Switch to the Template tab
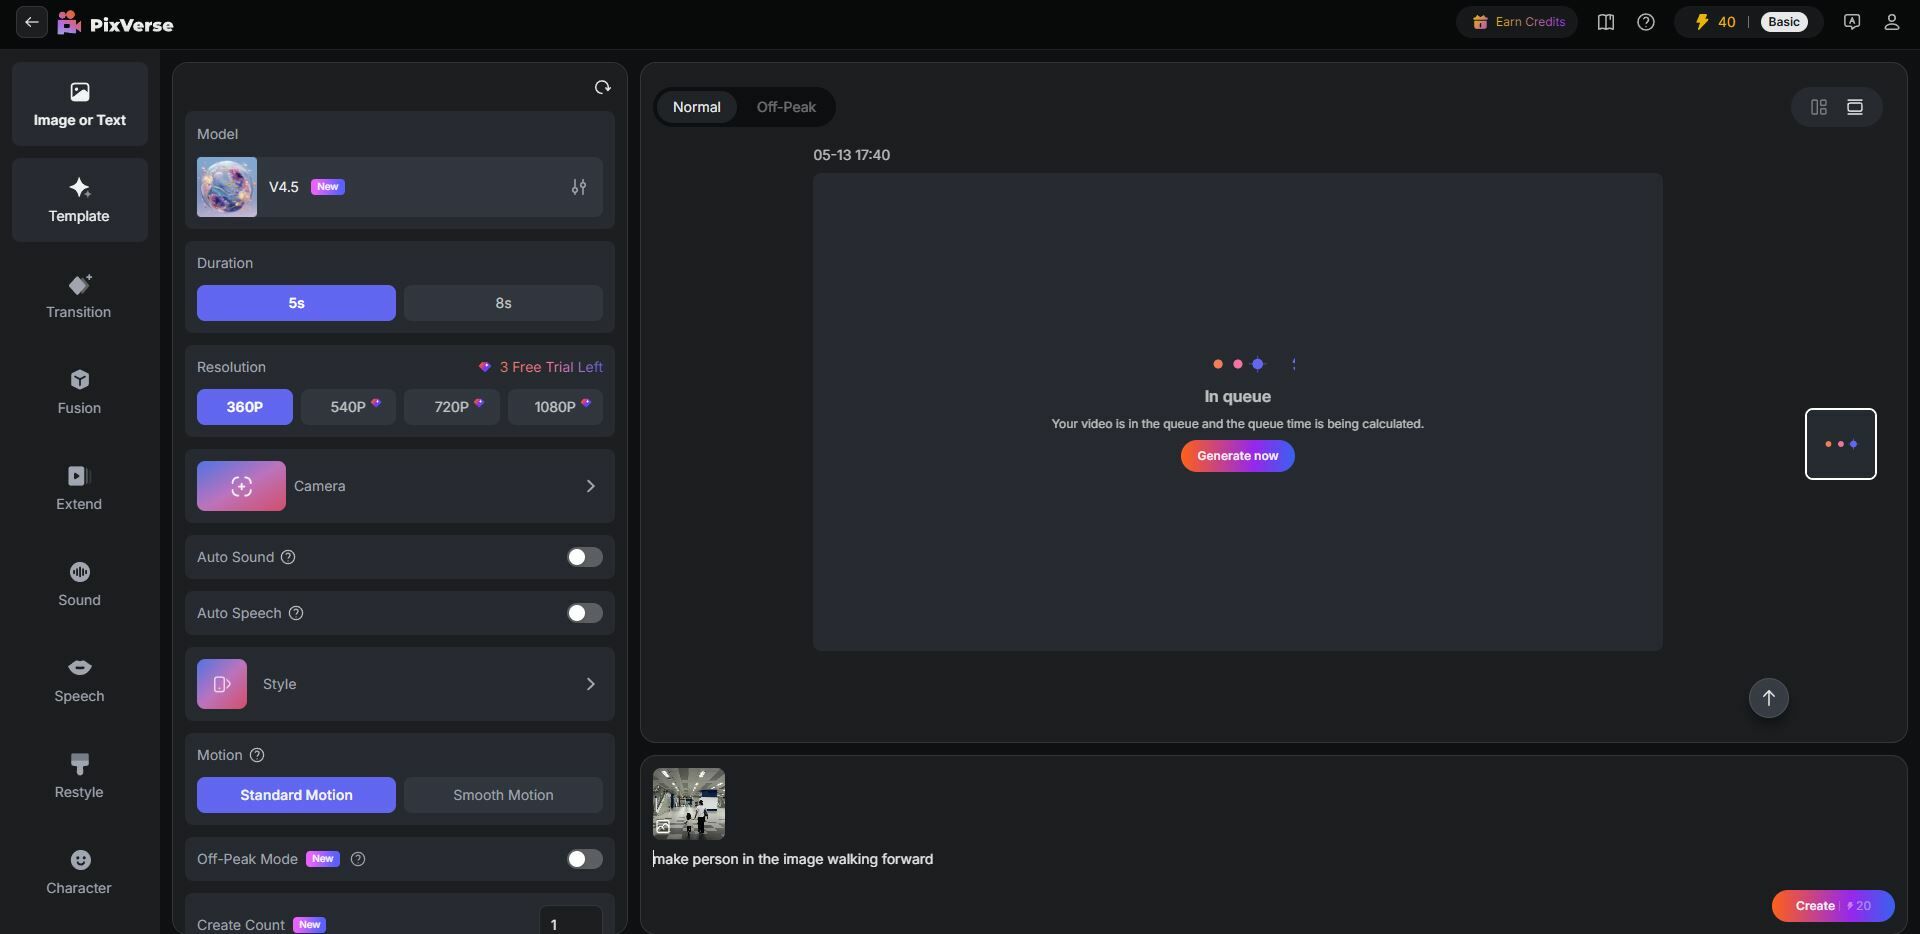This screenshot has height=934, width=1920. pos(79,200)
